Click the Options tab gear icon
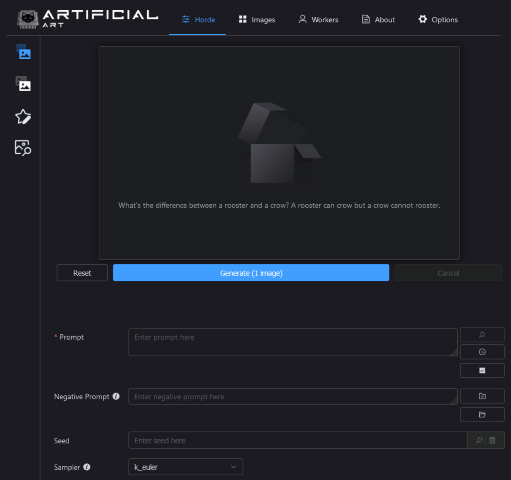Screen dimensions: 511x480 coord(423,19)
